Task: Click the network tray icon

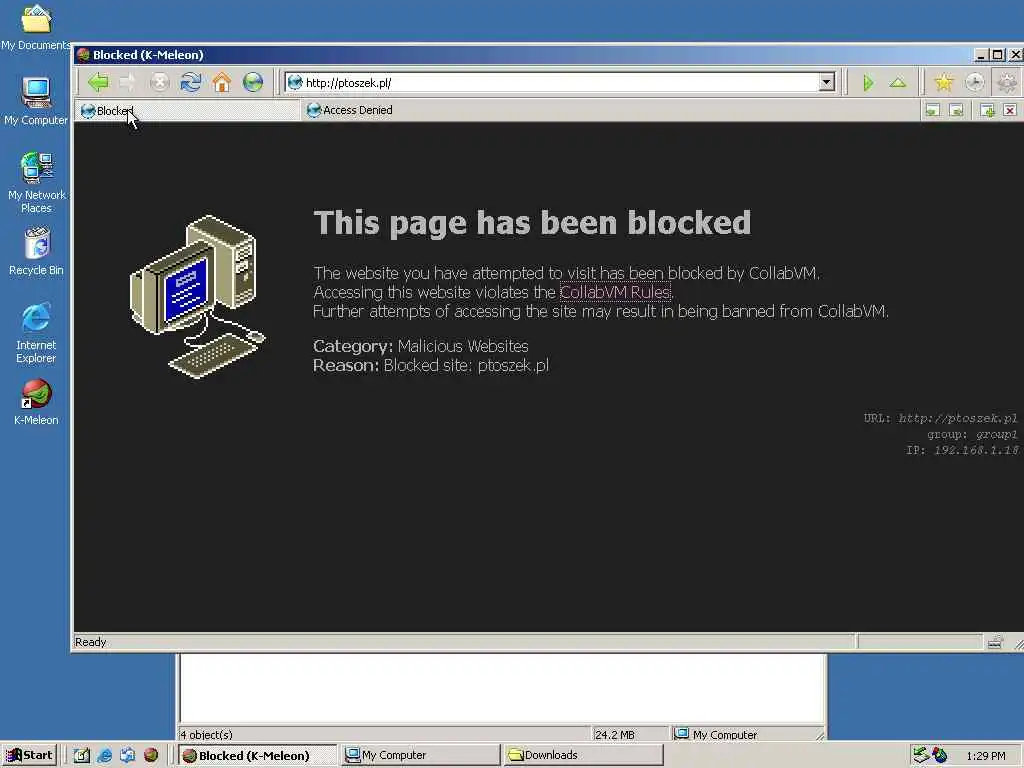Action: [921, 755]
